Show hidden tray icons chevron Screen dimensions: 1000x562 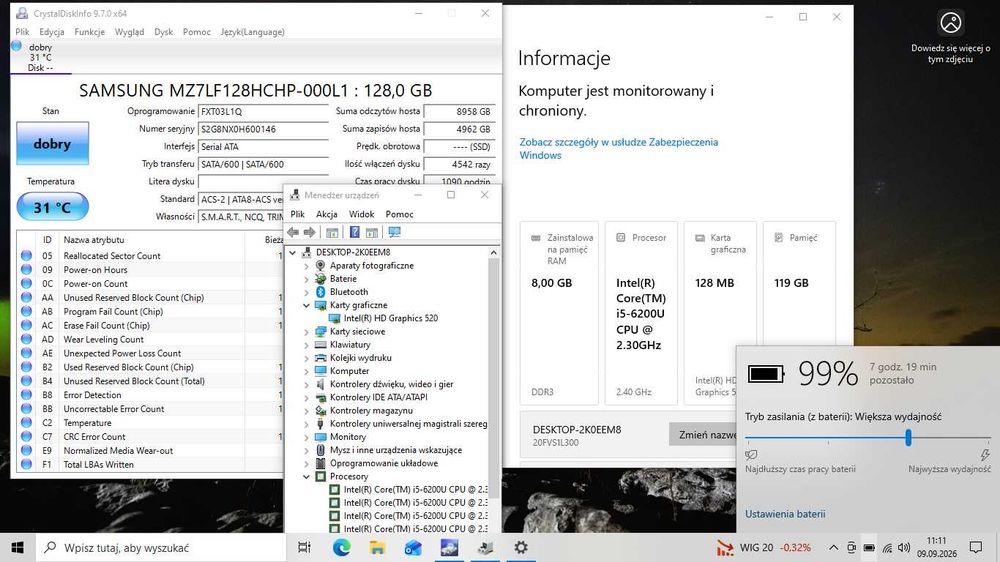tap(833, 547)
